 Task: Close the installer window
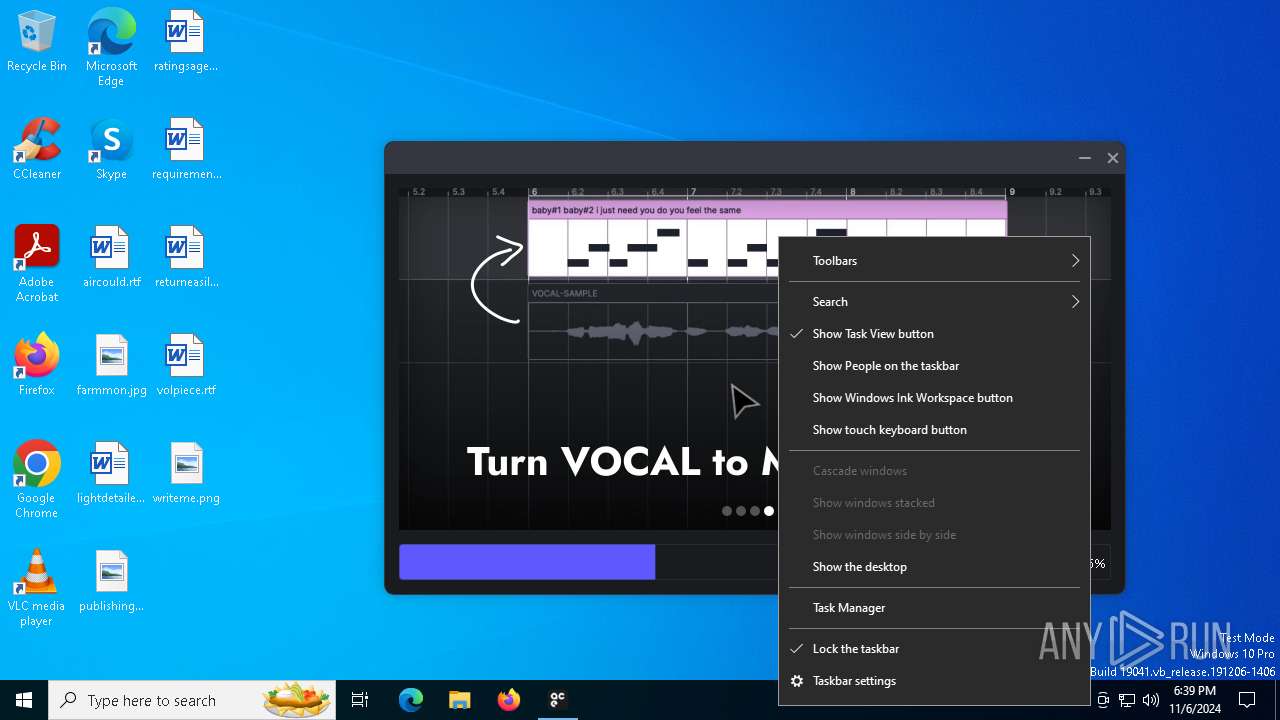(1112, 158)
